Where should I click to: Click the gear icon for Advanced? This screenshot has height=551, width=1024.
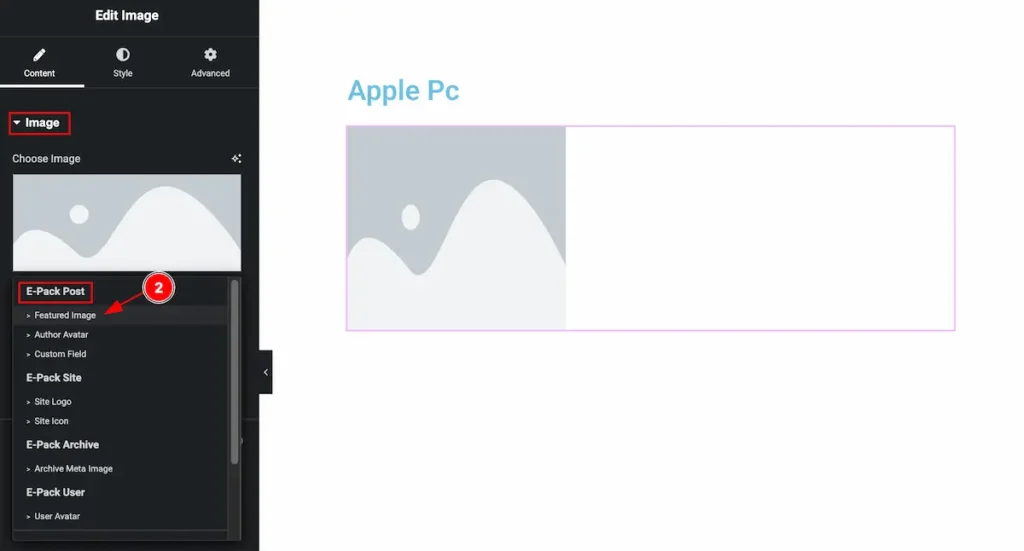click(210, 55)
